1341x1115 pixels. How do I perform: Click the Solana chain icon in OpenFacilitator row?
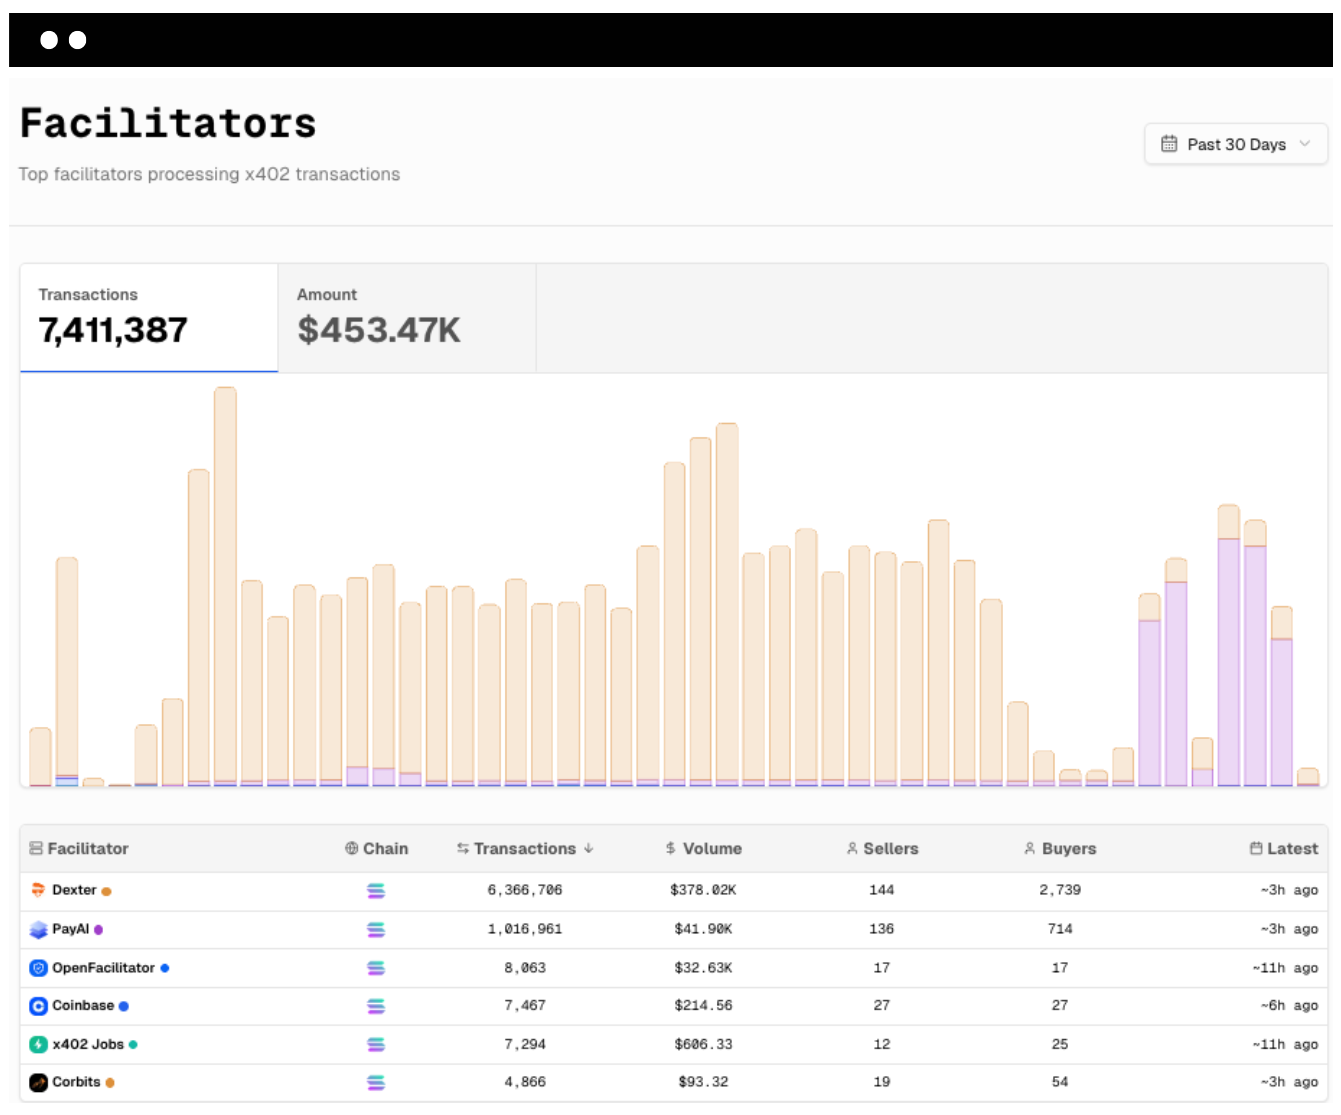[376, 968]
